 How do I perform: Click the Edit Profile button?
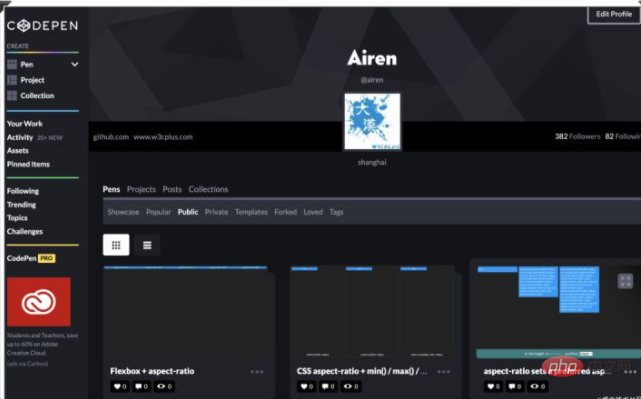pyautogui.click(x=614, y=15)
